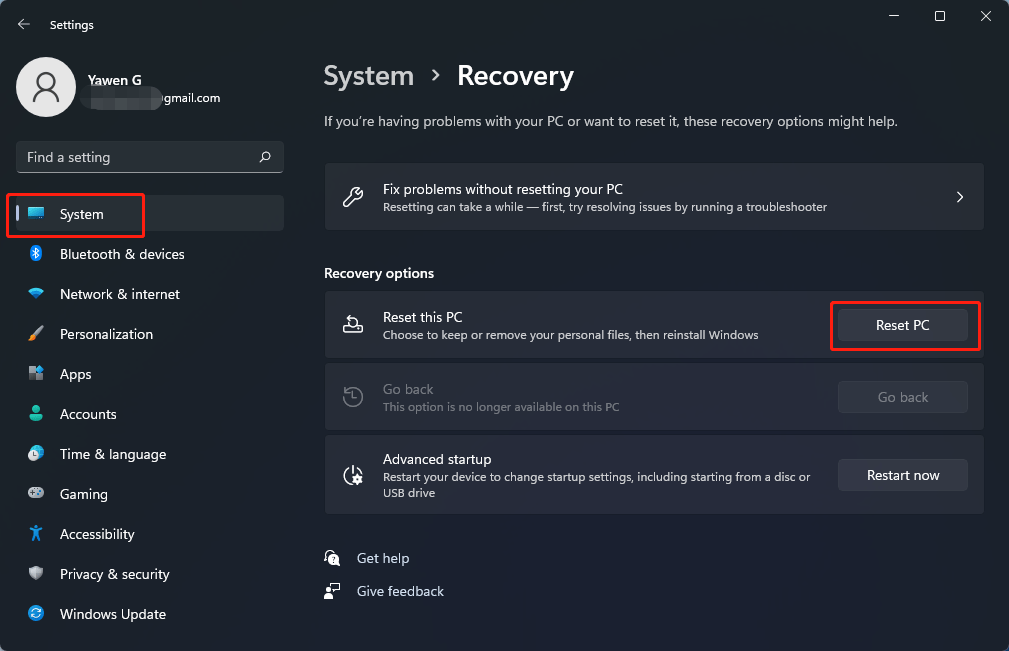
Task: Click the troubleshooter wrench icon
Action: [x=353, y=196]
